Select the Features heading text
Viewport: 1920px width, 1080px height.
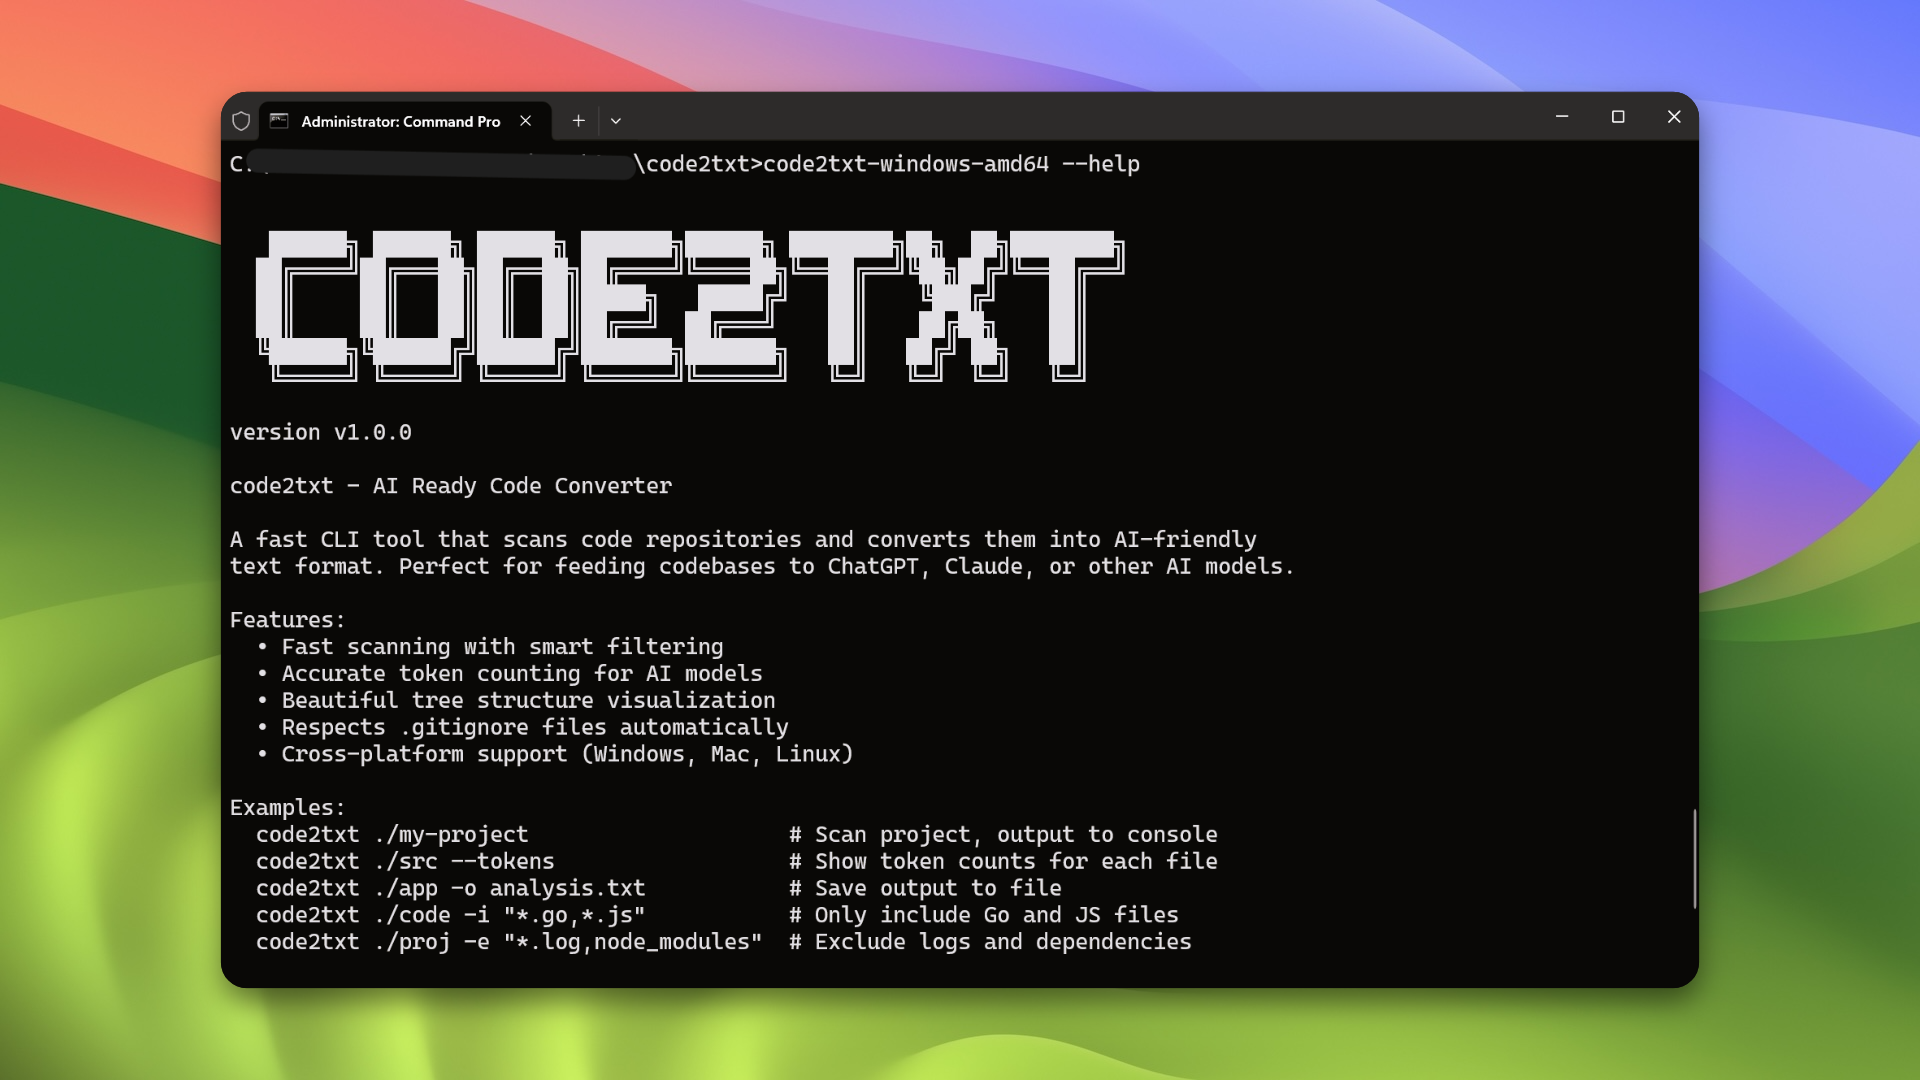287,619
